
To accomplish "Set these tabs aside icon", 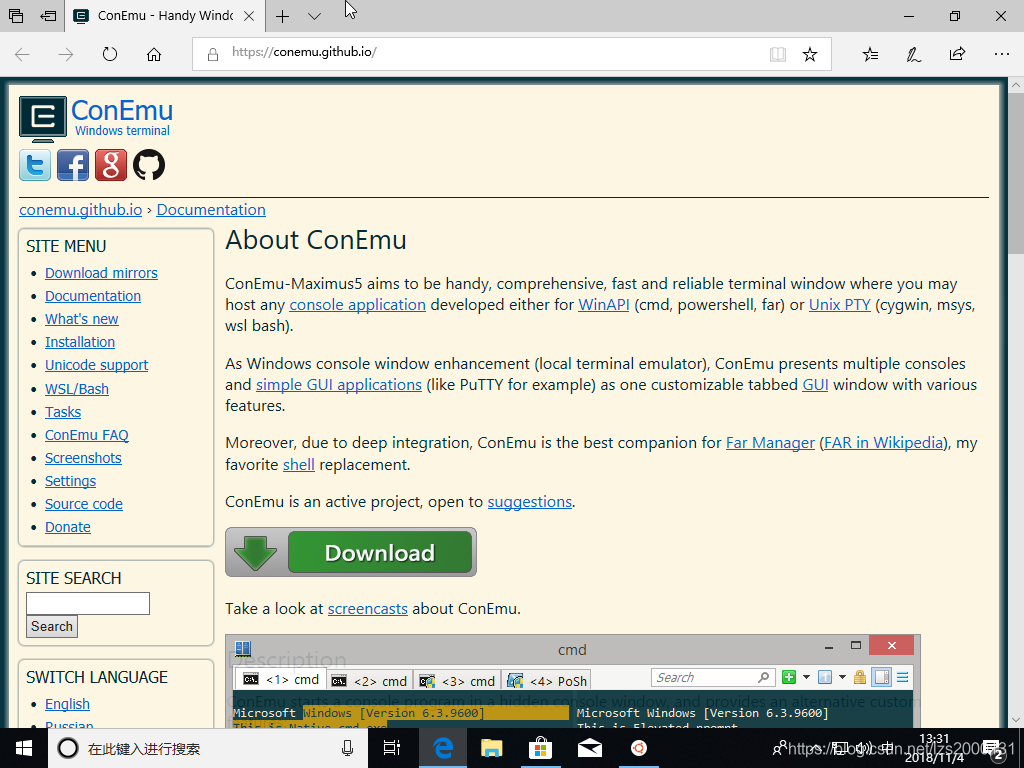I will pos(48,16).
